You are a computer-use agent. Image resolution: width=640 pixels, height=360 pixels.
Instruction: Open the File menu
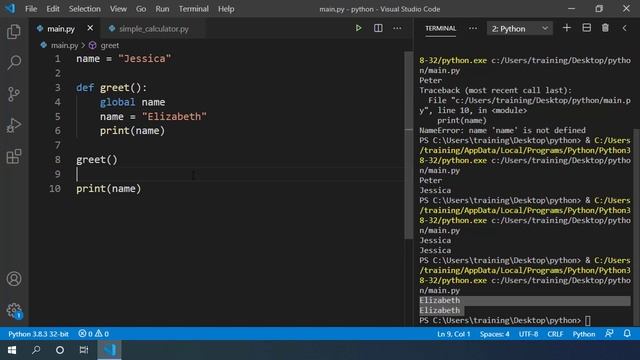(x=31, y=9)
